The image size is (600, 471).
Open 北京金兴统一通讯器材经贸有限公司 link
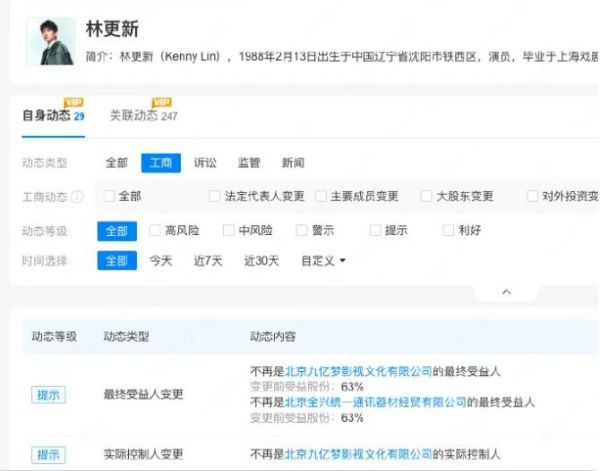[375, 402]
